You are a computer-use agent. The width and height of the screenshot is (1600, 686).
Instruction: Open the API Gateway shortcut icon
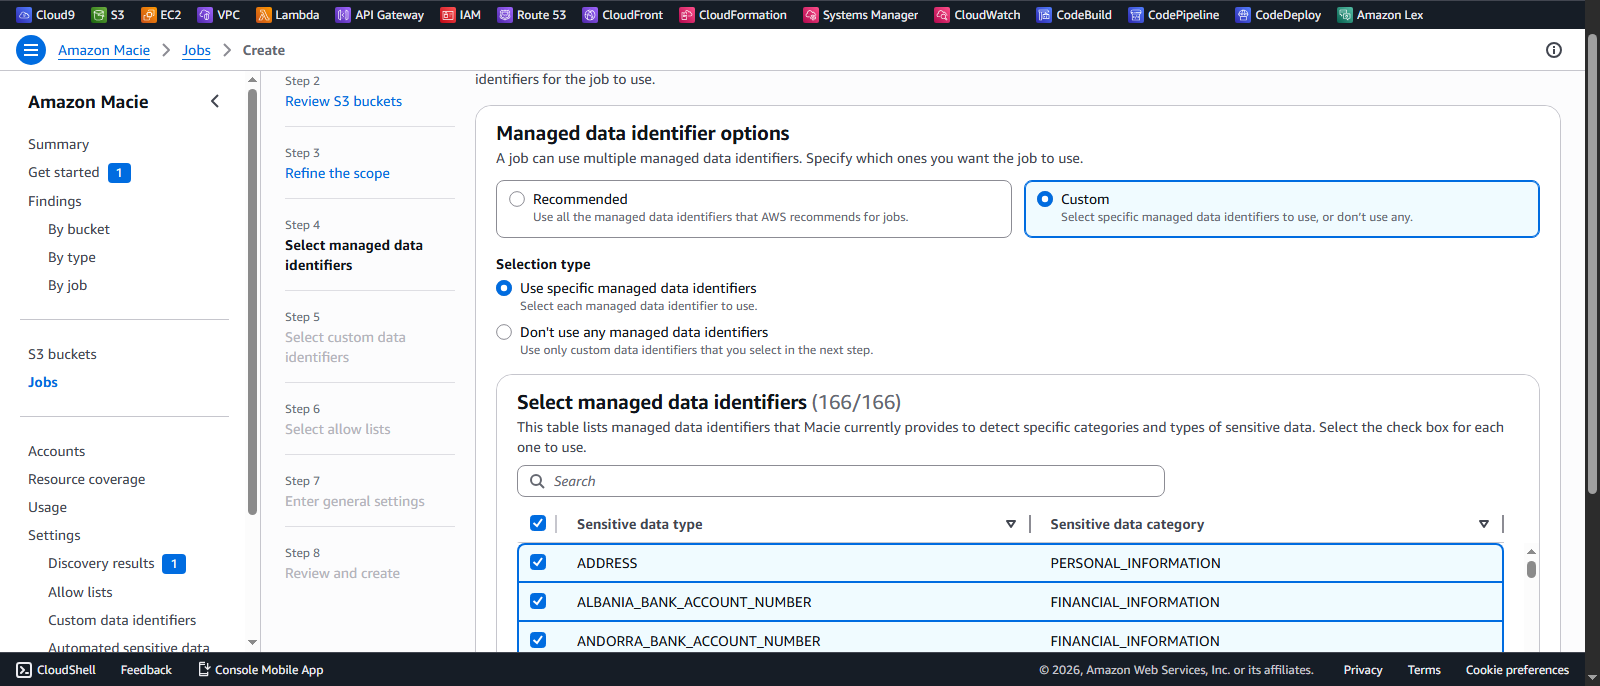343,15
